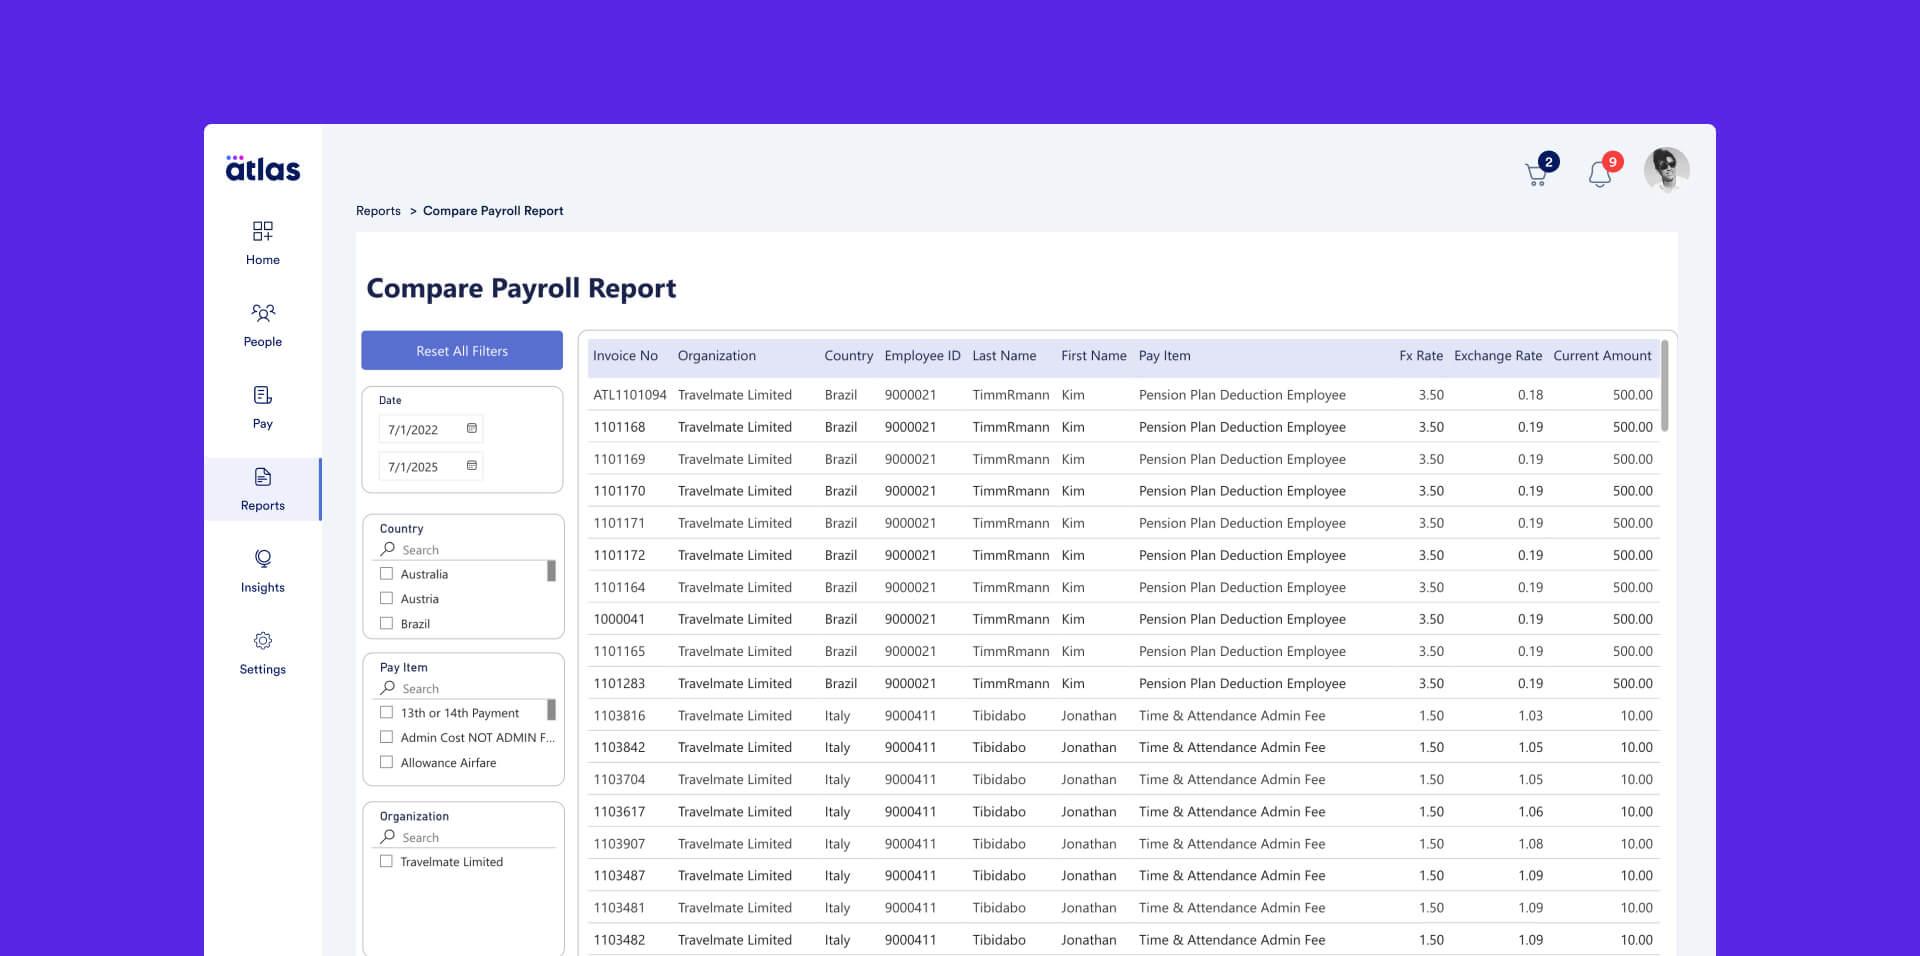
Task: Click the end date field 7/1/2025
Action: pyautogui.click(x=431, y=466)
